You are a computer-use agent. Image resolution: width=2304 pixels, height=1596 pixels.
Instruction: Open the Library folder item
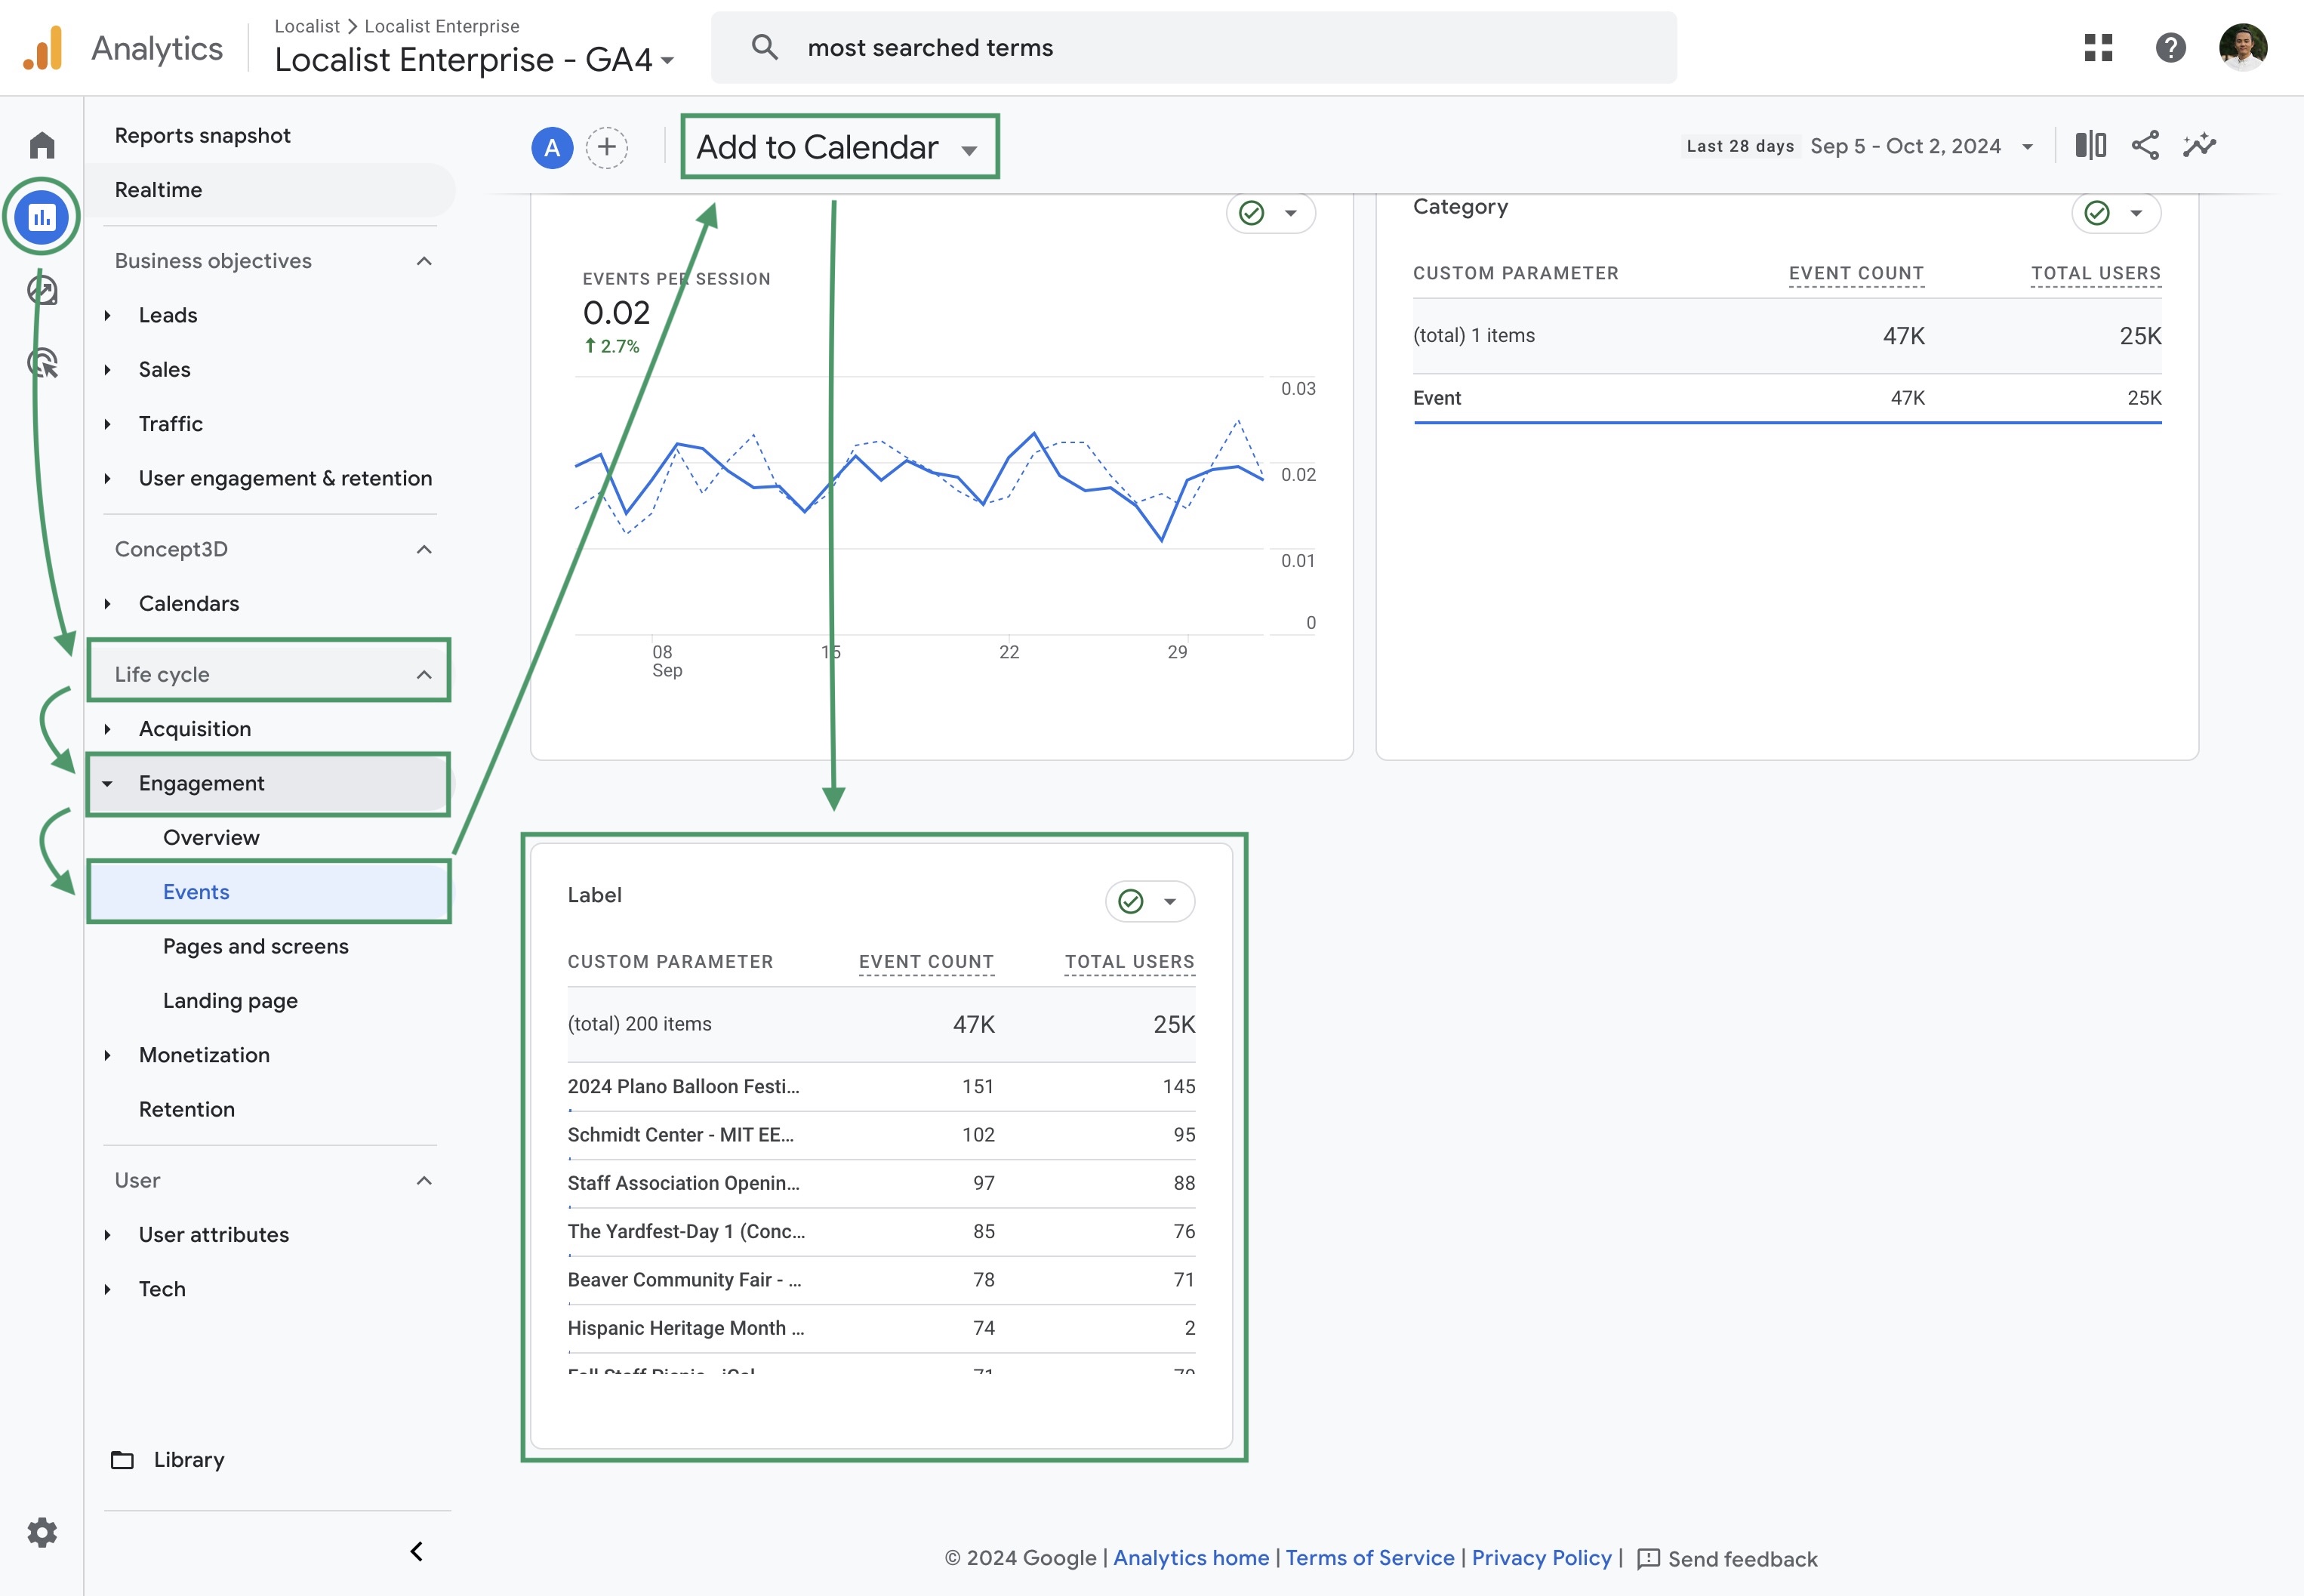(x=168, y=1459)
